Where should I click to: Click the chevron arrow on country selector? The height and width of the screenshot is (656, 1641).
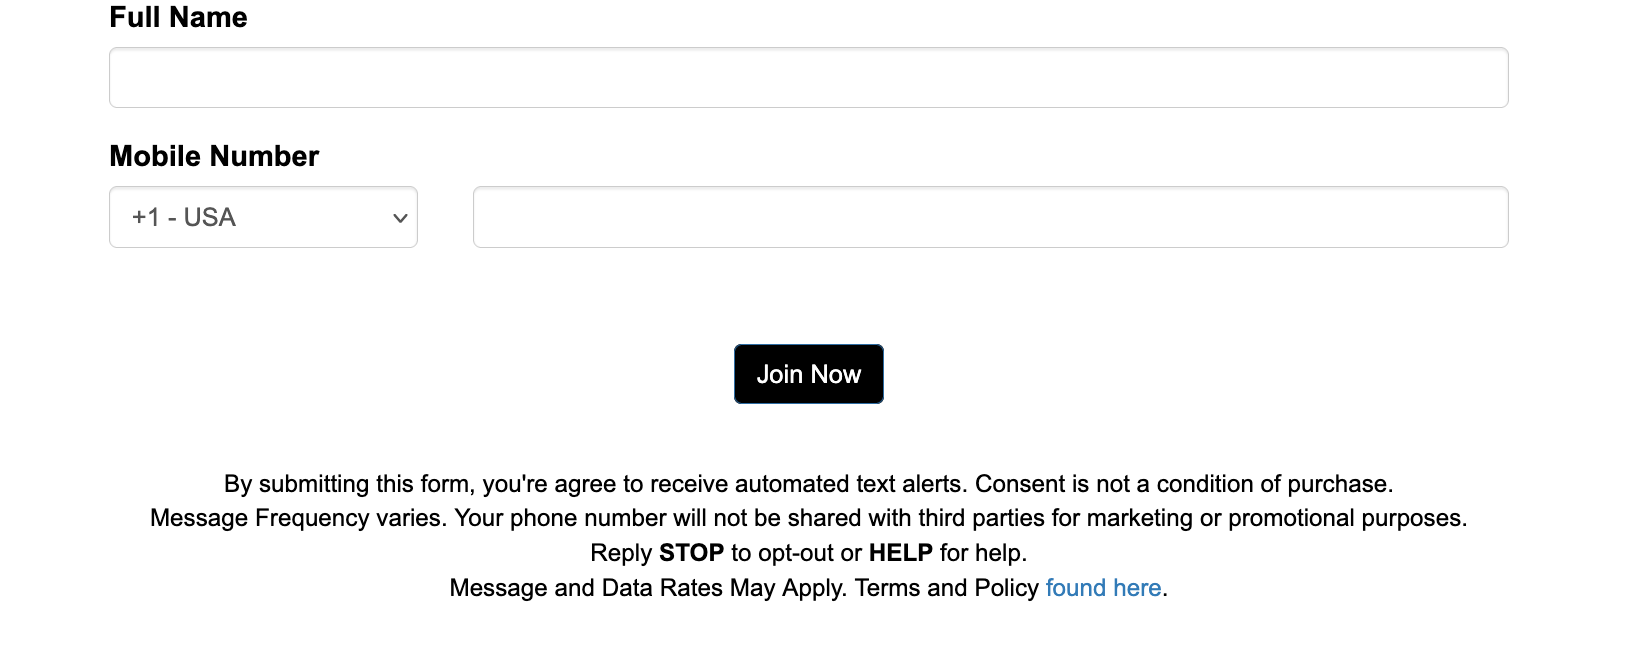pos(400,218)
